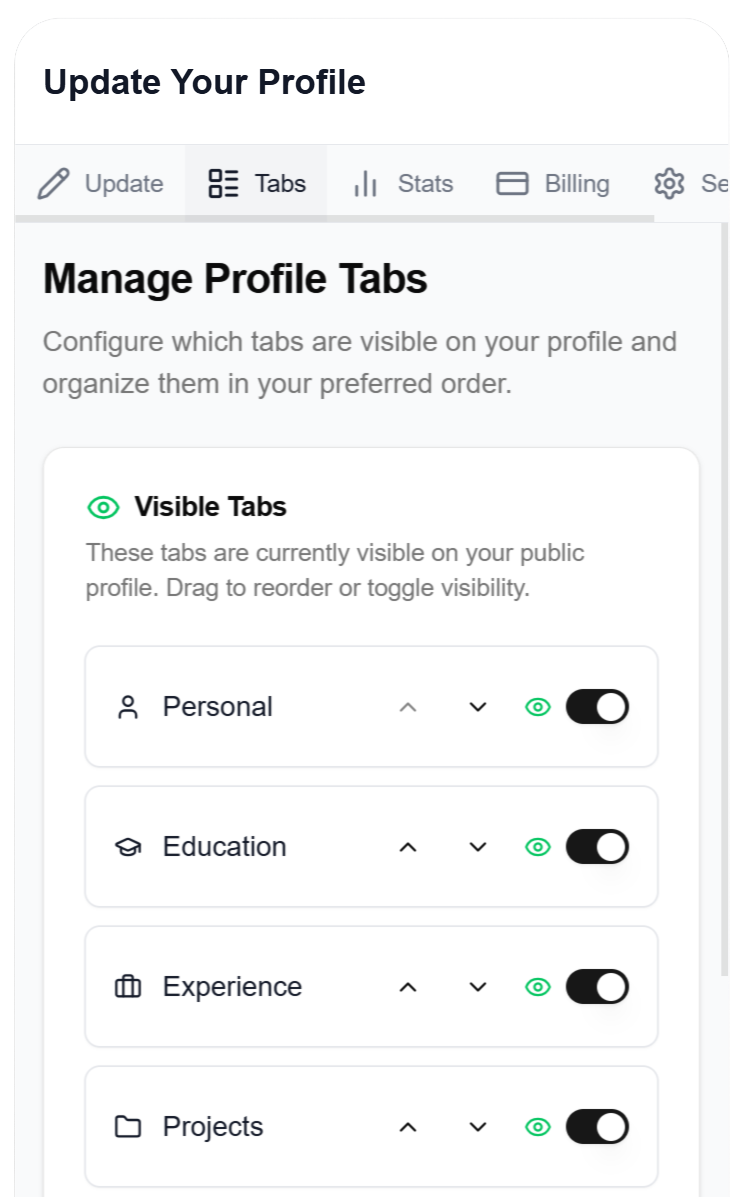The width and height of the screenshot is (742, 1197).
Task: Turn off the Personal tab switch
Action: pyautogui.click(x=598, y=707)
